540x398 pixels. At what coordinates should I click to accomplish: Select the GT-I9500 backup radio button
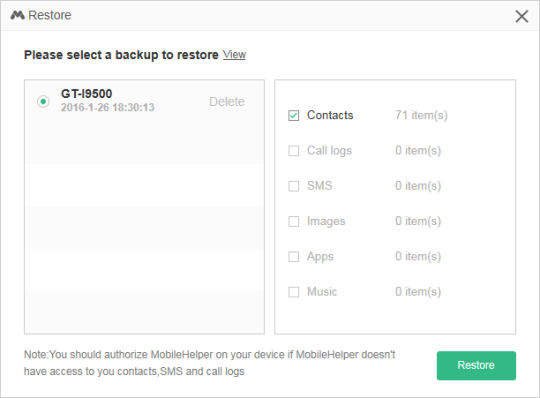pos(43,101)
